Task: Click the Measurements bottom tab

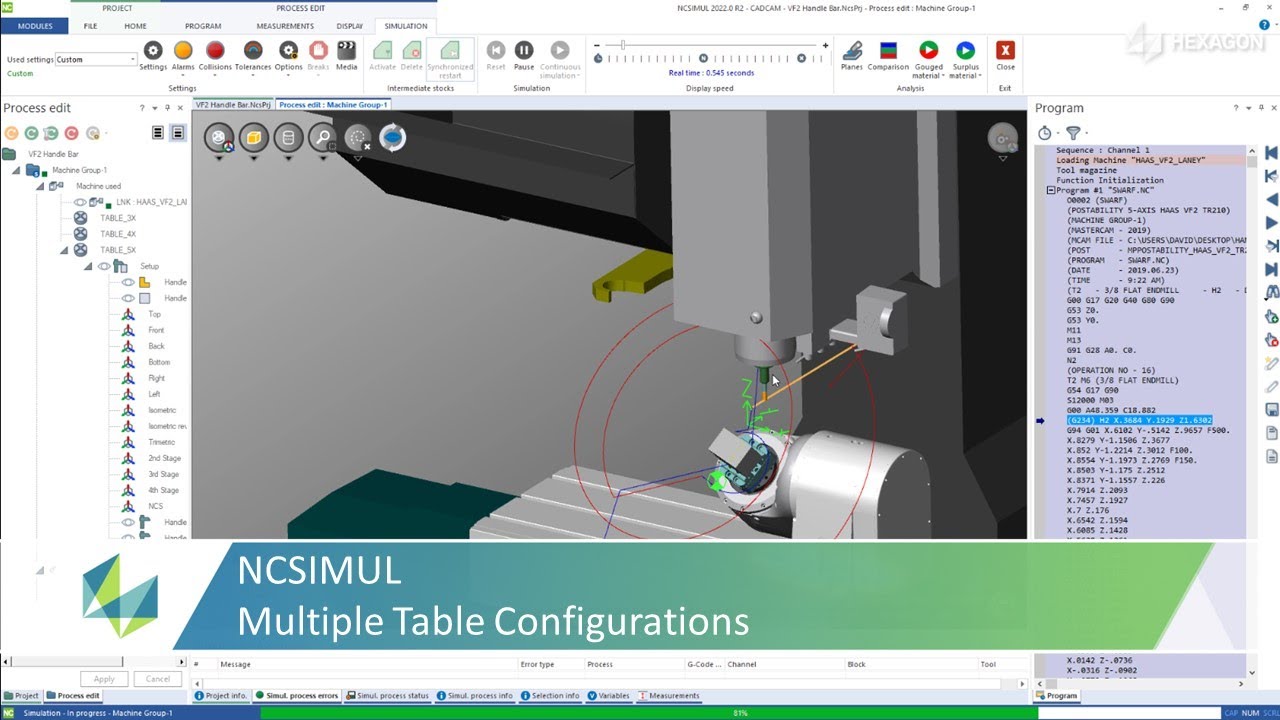Action: coord(668,696)
